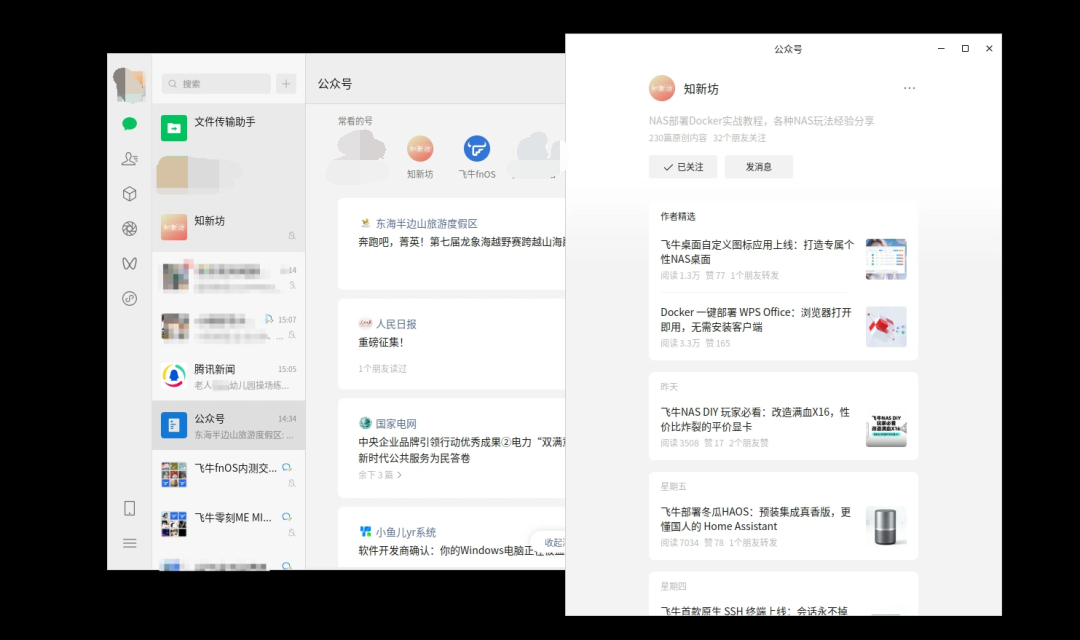Open the 小鱼儿yr系统 account link

tap(406, 532)
